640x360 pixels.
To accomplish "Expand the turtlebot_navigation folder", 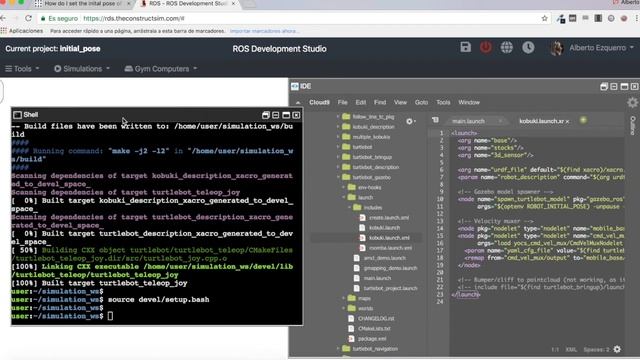I will [x=338, y=349].
